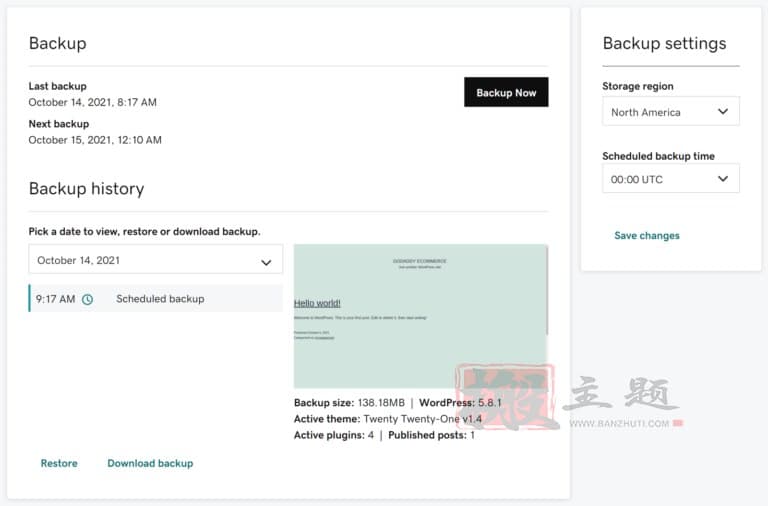Click the Hello world! link in preview
Screen dimensions: 768x506
click(317, 303)
